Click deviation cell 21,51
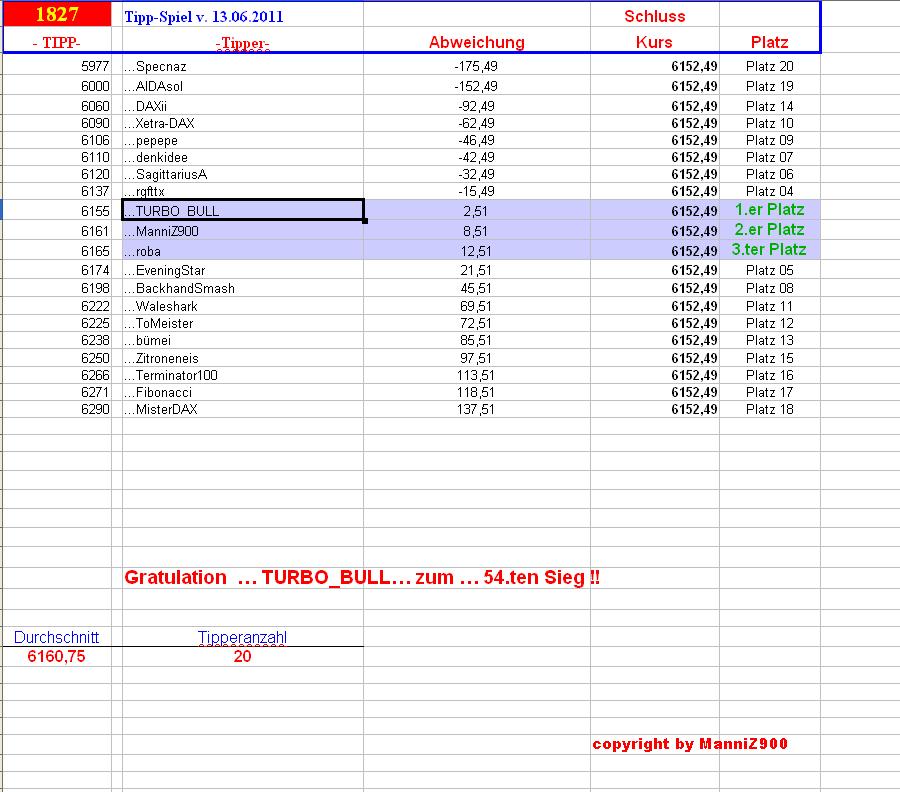The image size is (900, 792). click(x=476, y=270)
